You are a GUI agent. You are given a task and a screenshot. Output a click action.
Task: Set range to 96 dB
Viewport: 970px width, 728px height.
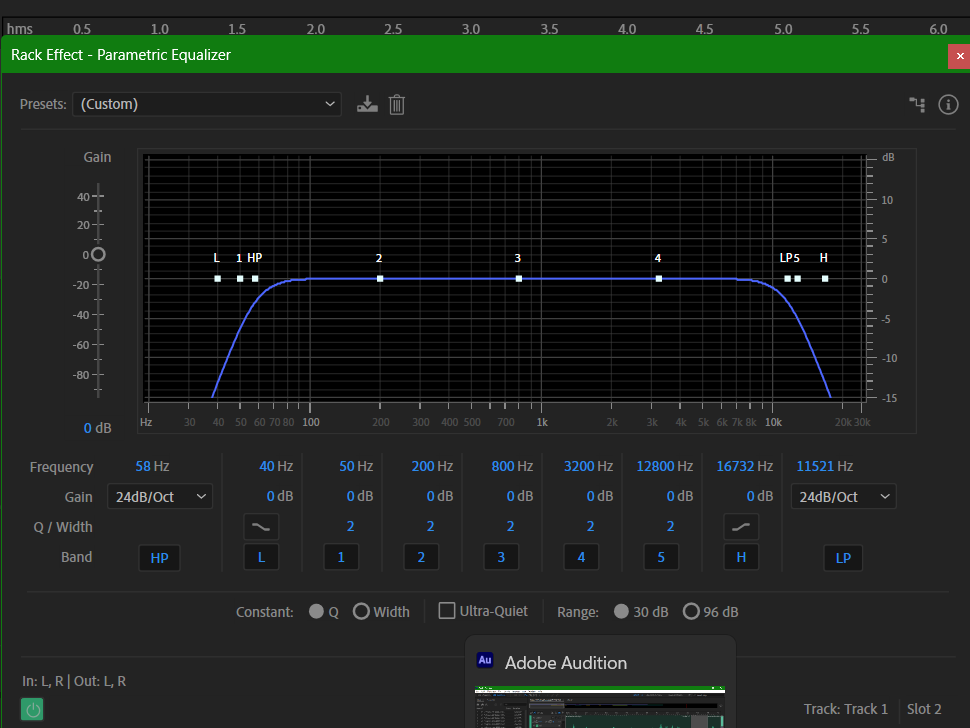691,612
